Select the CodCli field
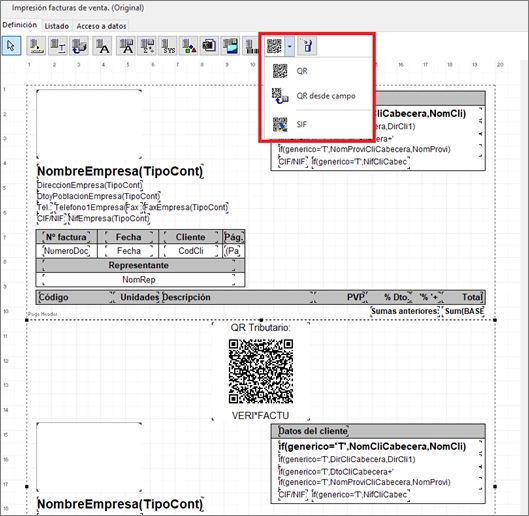 [x=191, y=251]
